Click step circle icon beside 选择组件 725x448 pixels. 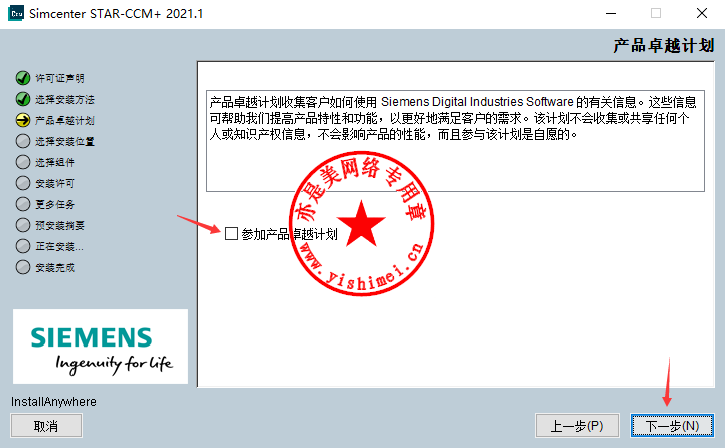pos(23,162)
